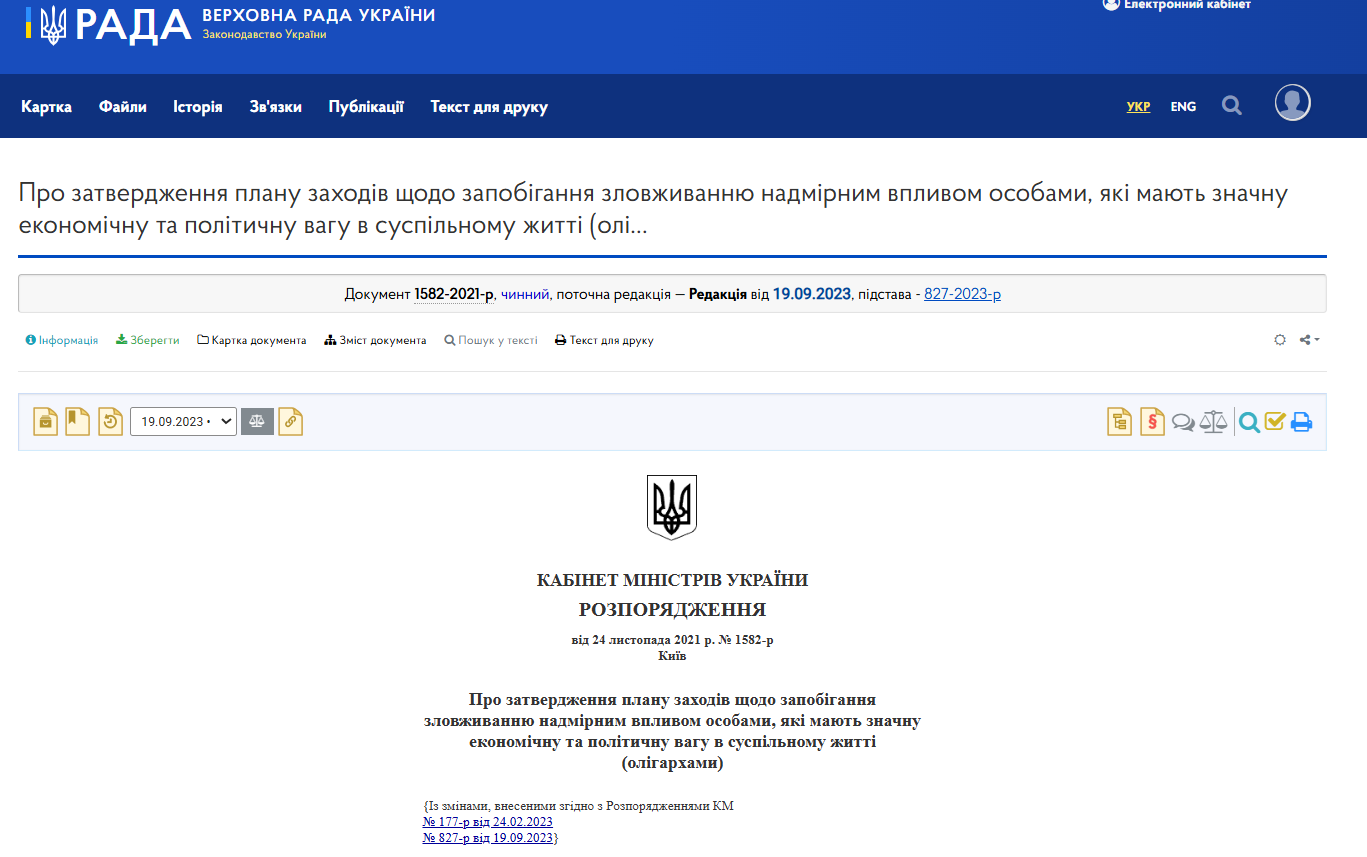
Task: Click the bookmark document icon
Action: coord(77,422)
